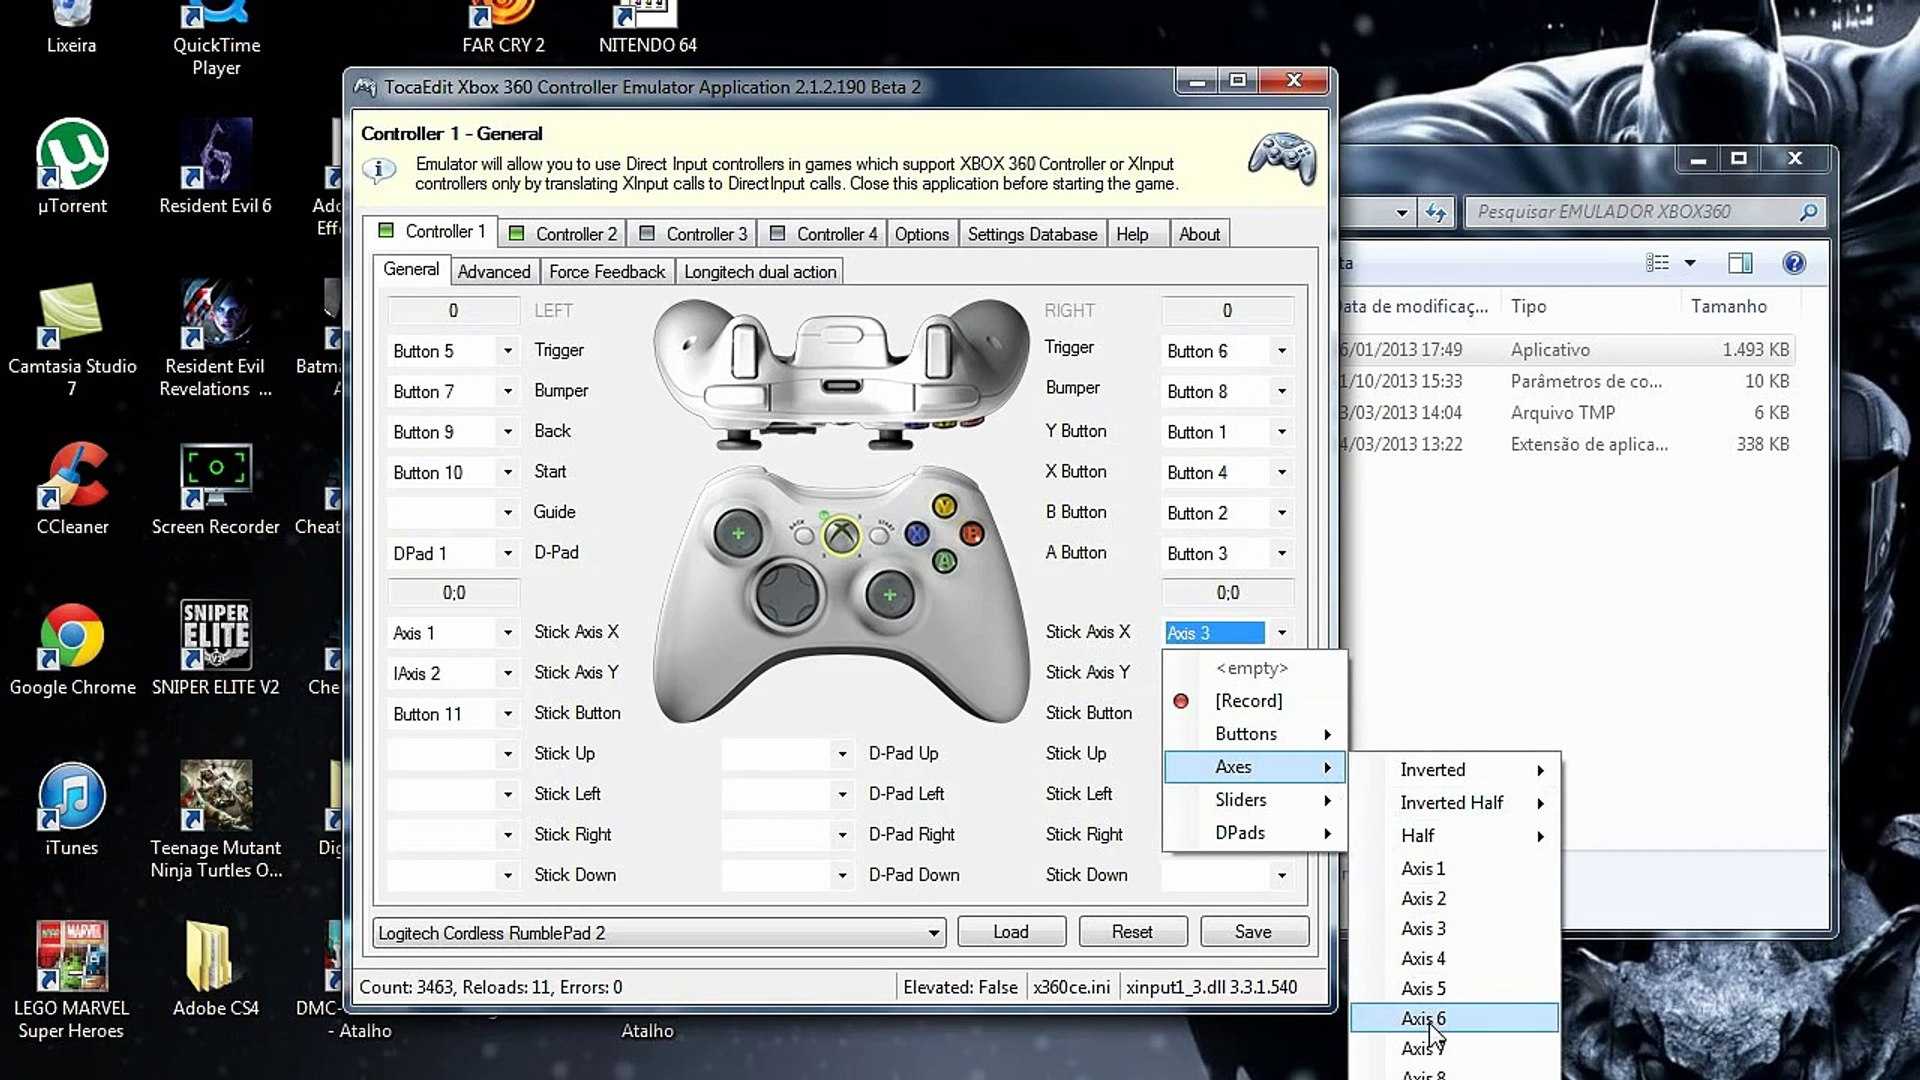This screenshot has height=1080, width=1920.
Task: Click the Reset button
Action: pyautogui.click(x=1132, y=932)
